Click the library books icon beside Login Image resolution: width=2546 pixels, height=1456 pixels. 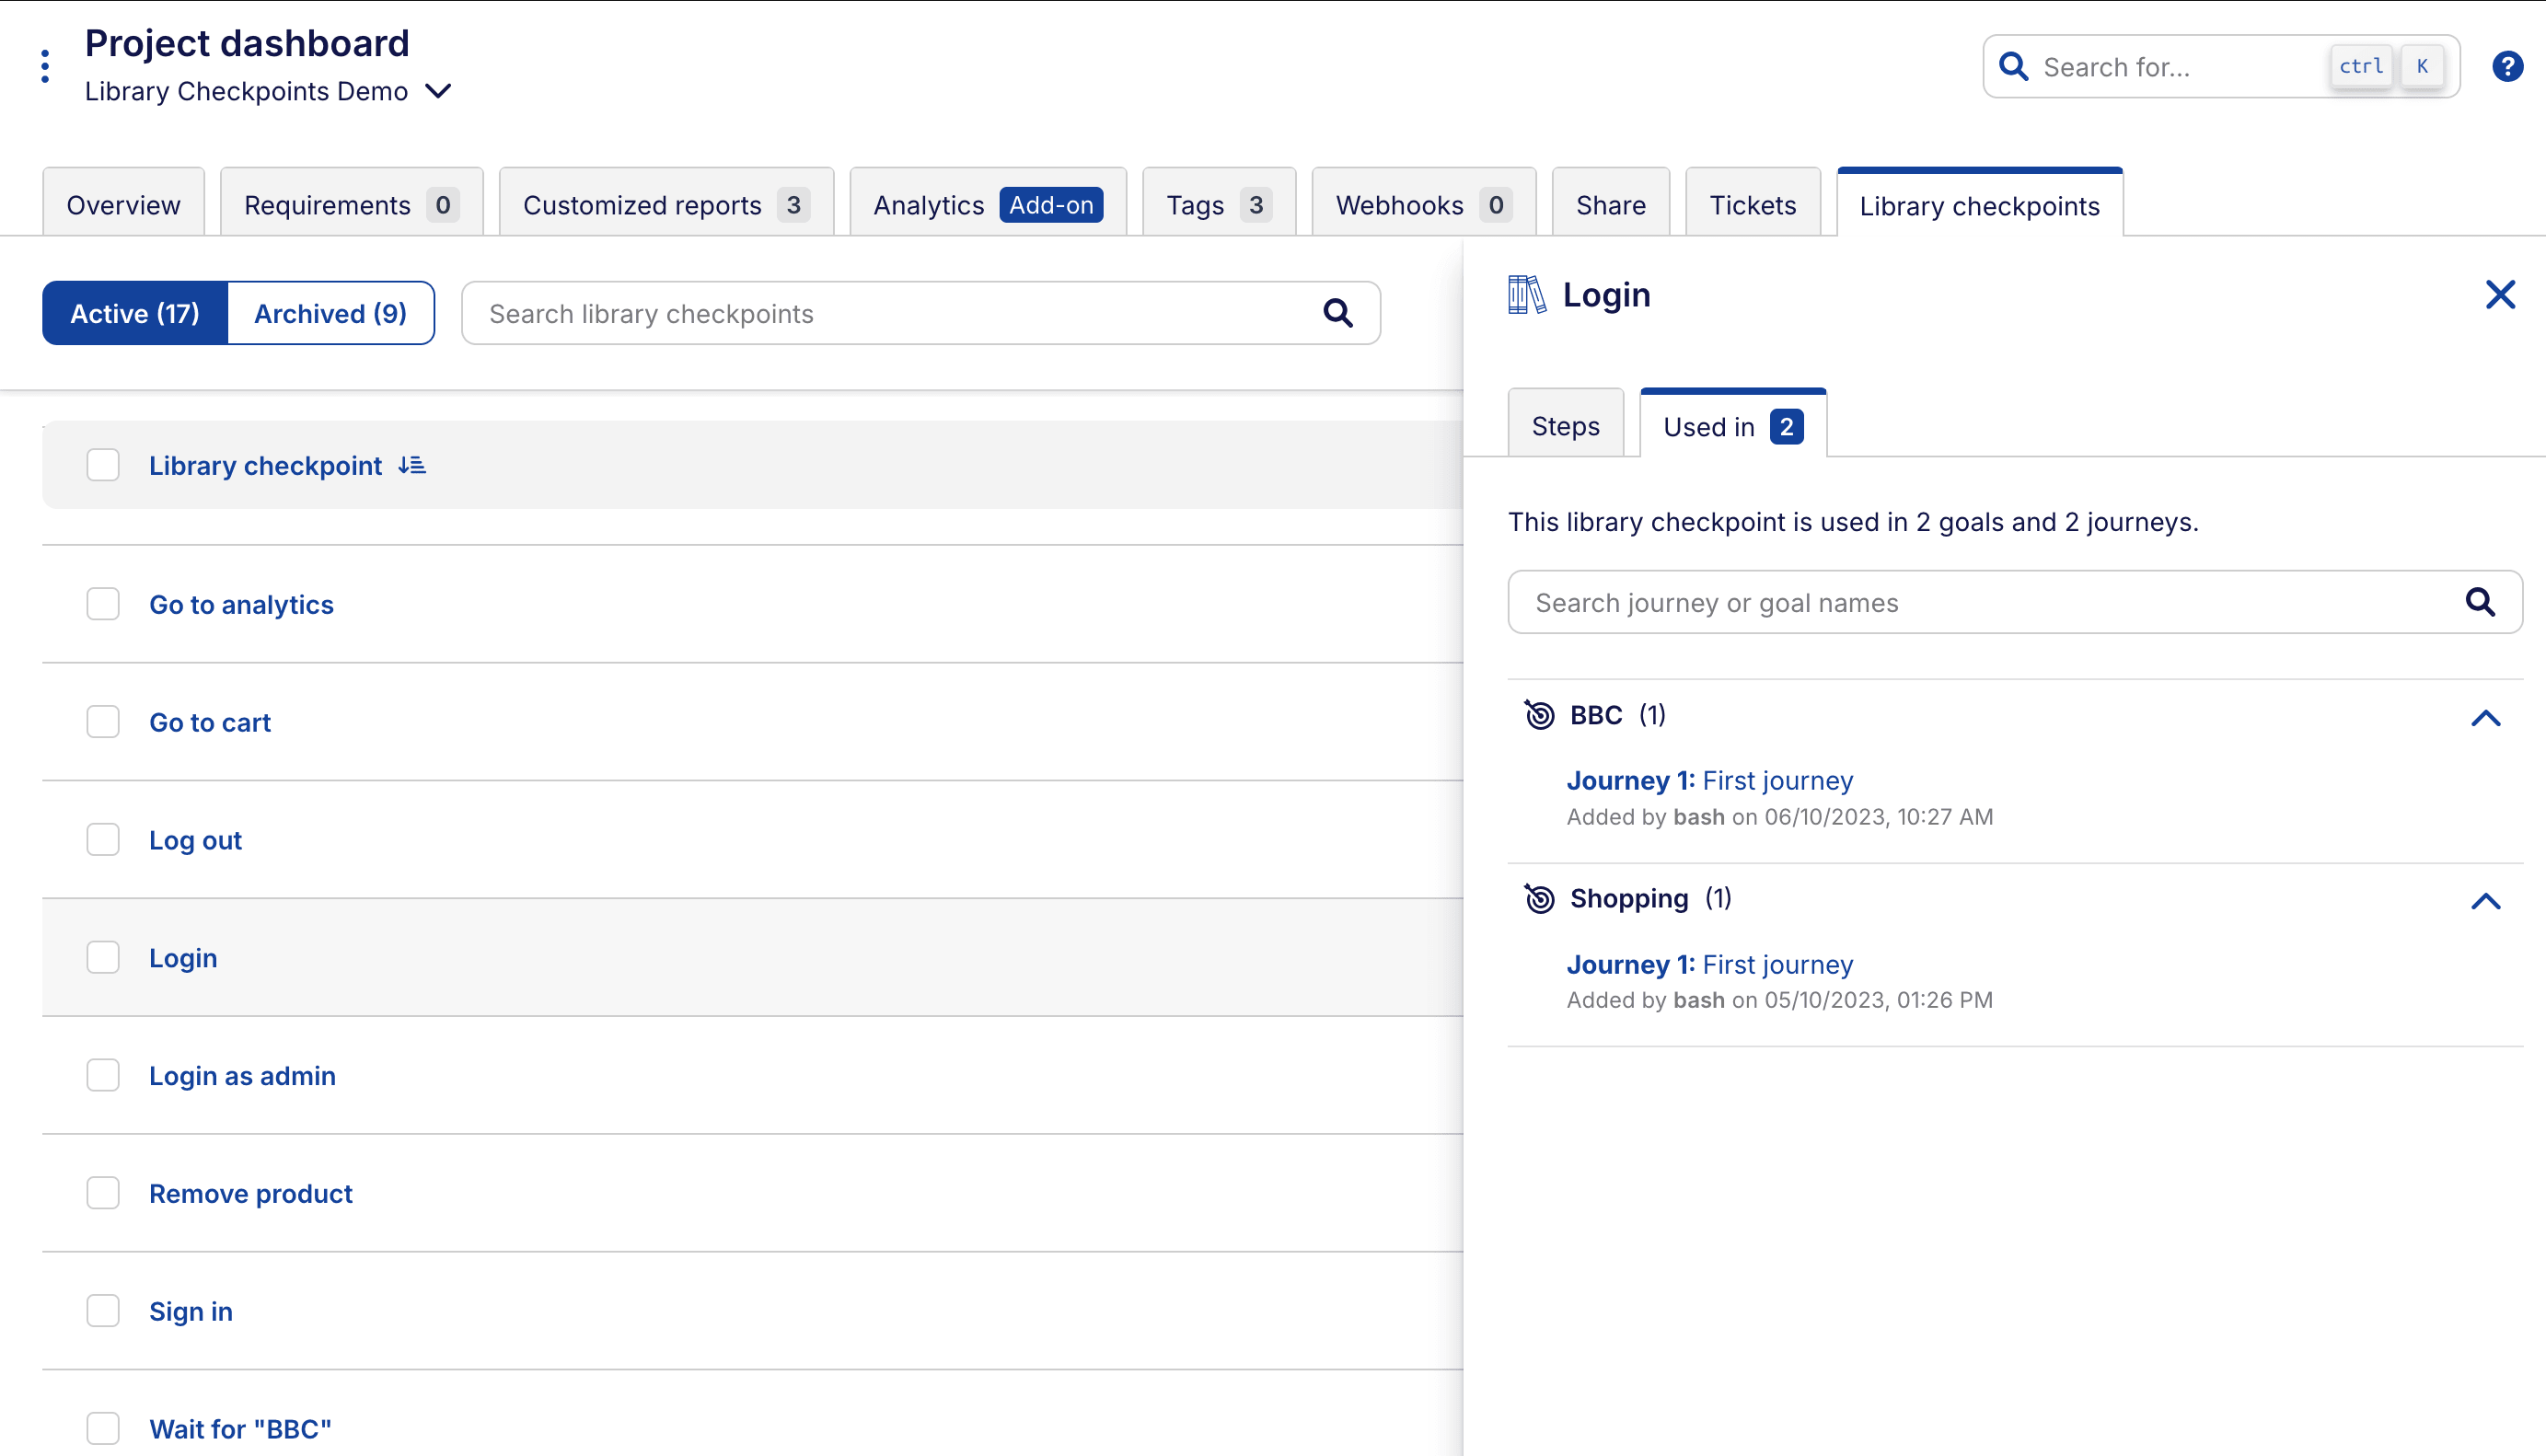(x=1526, y=295)
